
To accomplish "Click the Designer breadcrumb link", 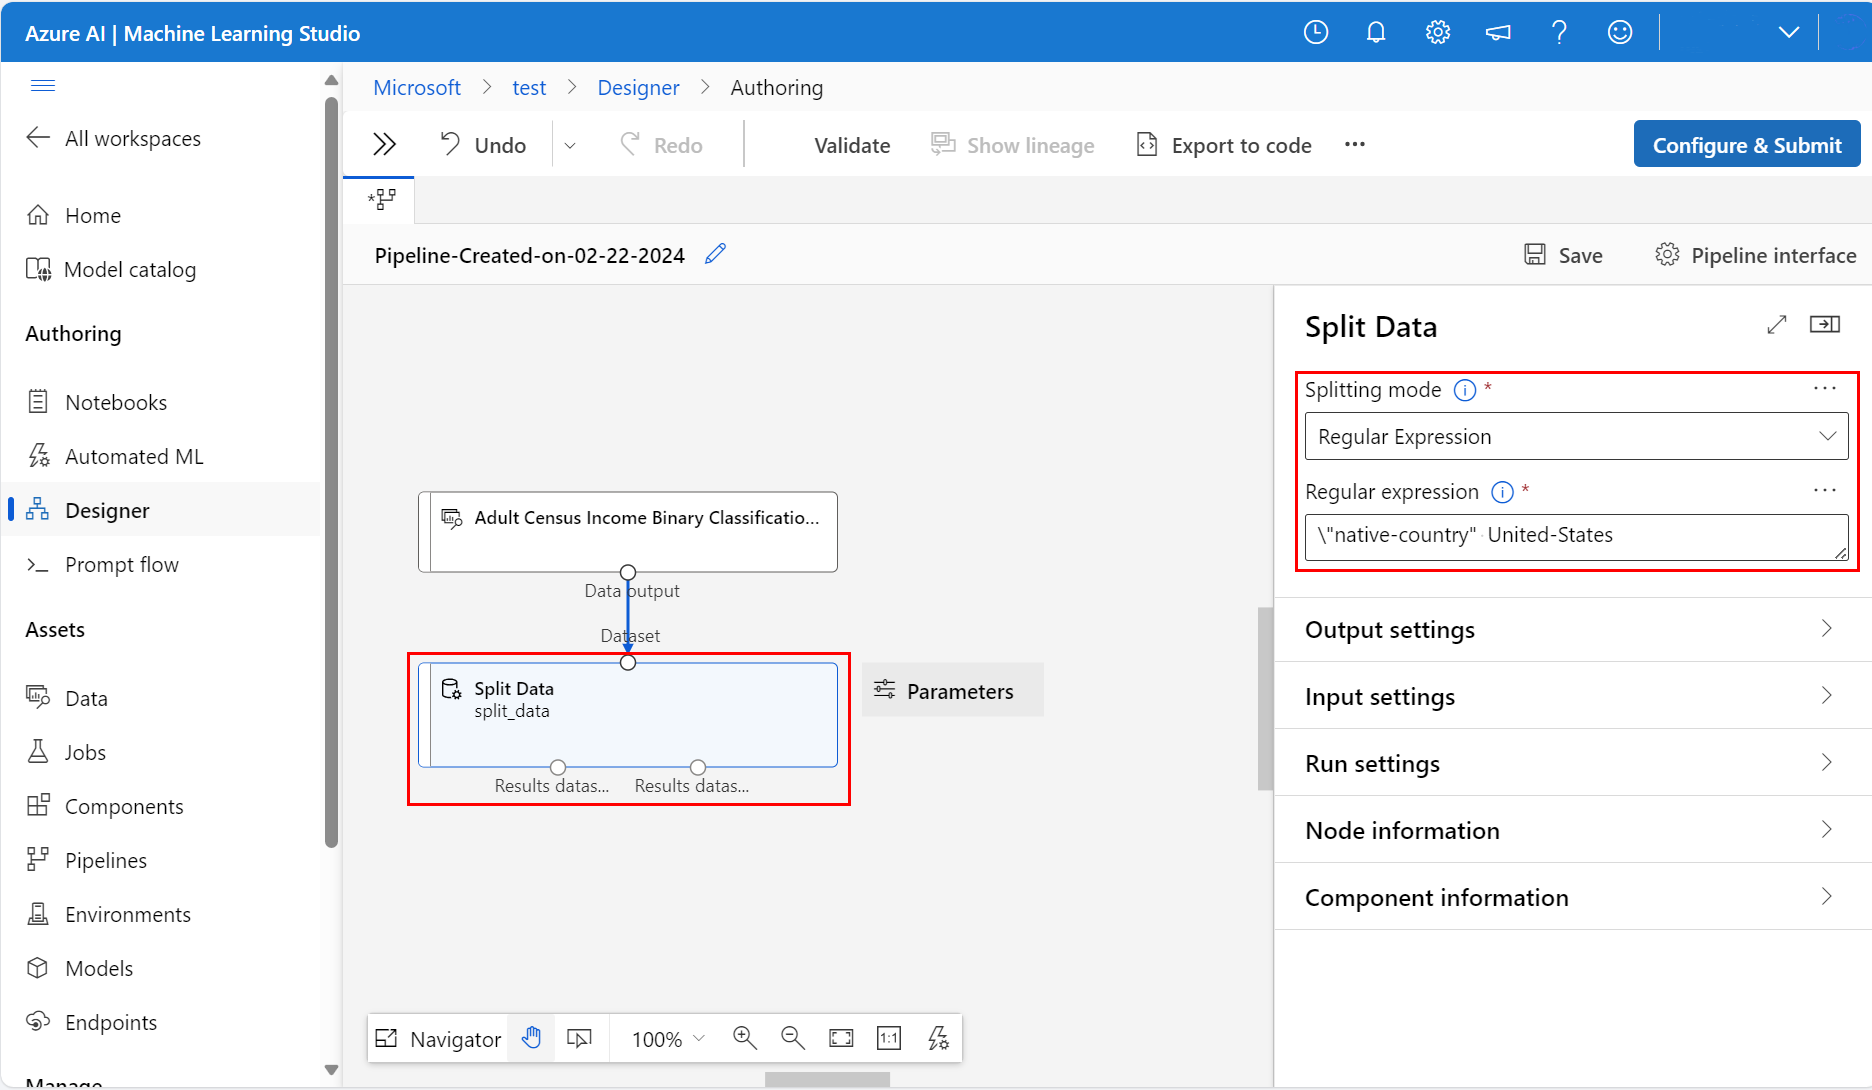I will click(638, 88).
